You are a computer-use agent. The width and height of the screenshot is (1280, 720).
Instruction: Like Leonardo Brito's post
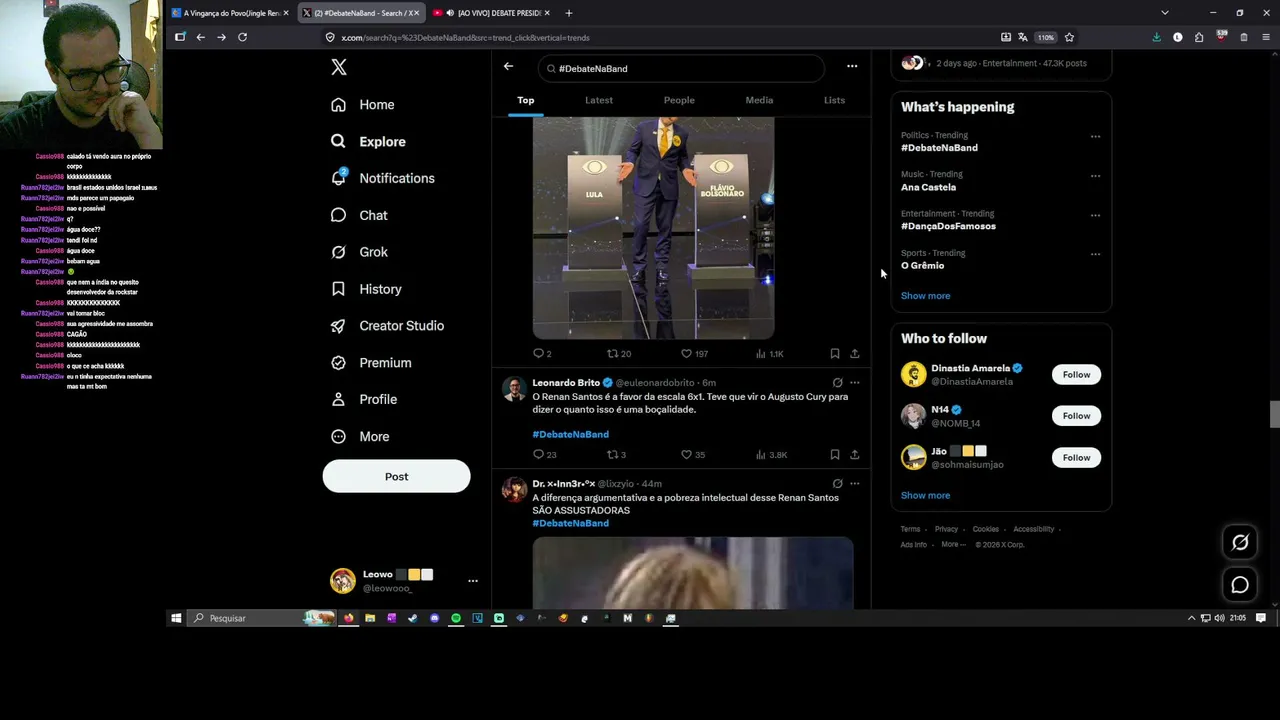point(693,454)
